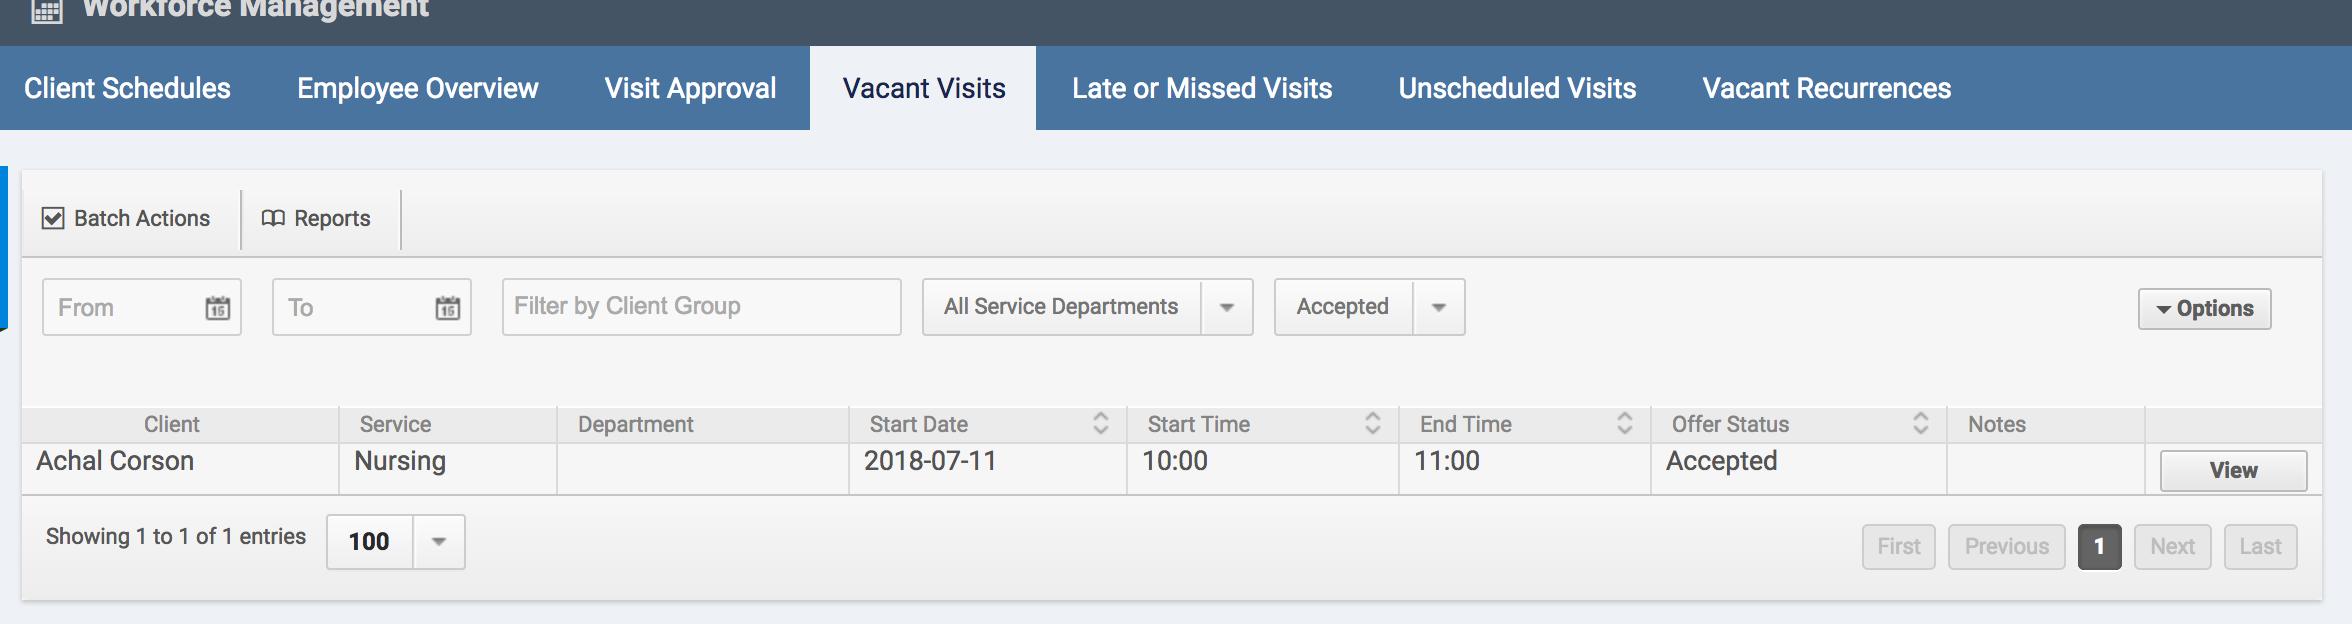Sort by End Time column arrows
Screen dimensions: 2352x624
(1625, 424)
